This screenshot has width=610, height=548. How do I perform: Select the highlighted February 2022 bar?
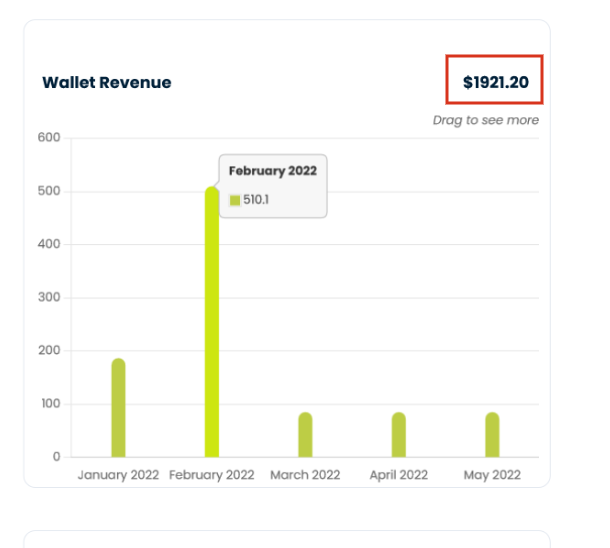click(212, 322)
